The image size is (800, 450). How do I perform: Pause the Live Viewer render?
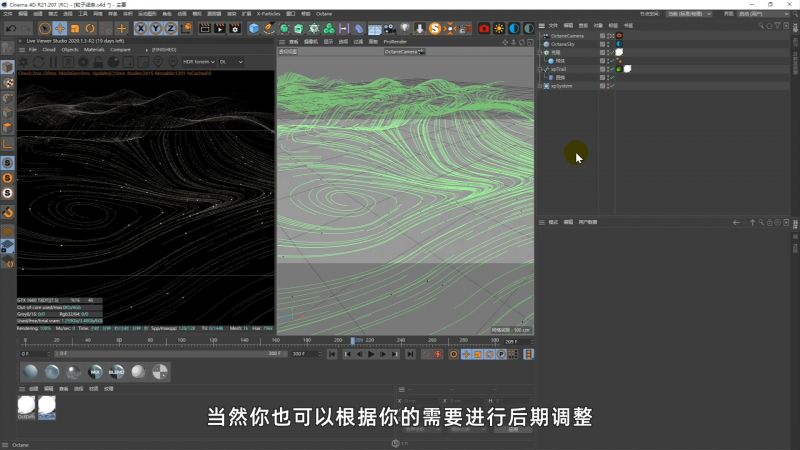tap(53, 62)
